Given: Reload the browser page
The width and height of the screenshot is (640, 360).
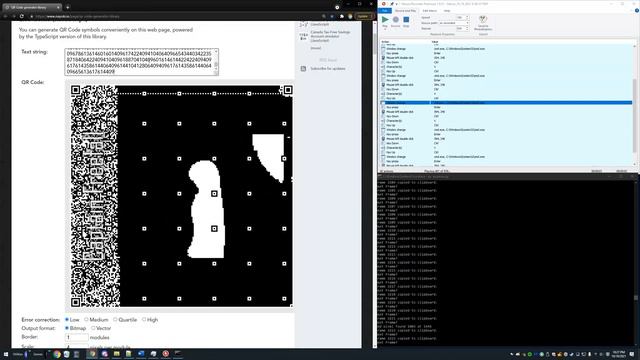Looking at the screenshot, I should point(22,16).
